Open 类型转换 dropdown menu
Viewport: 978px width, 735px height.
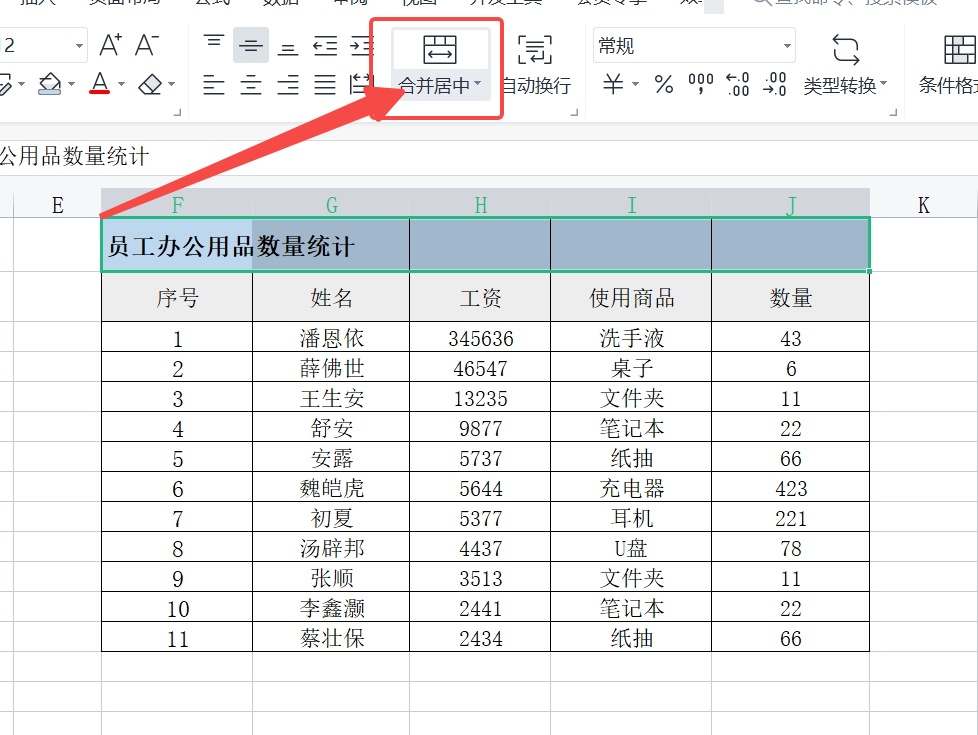[883, 84]
